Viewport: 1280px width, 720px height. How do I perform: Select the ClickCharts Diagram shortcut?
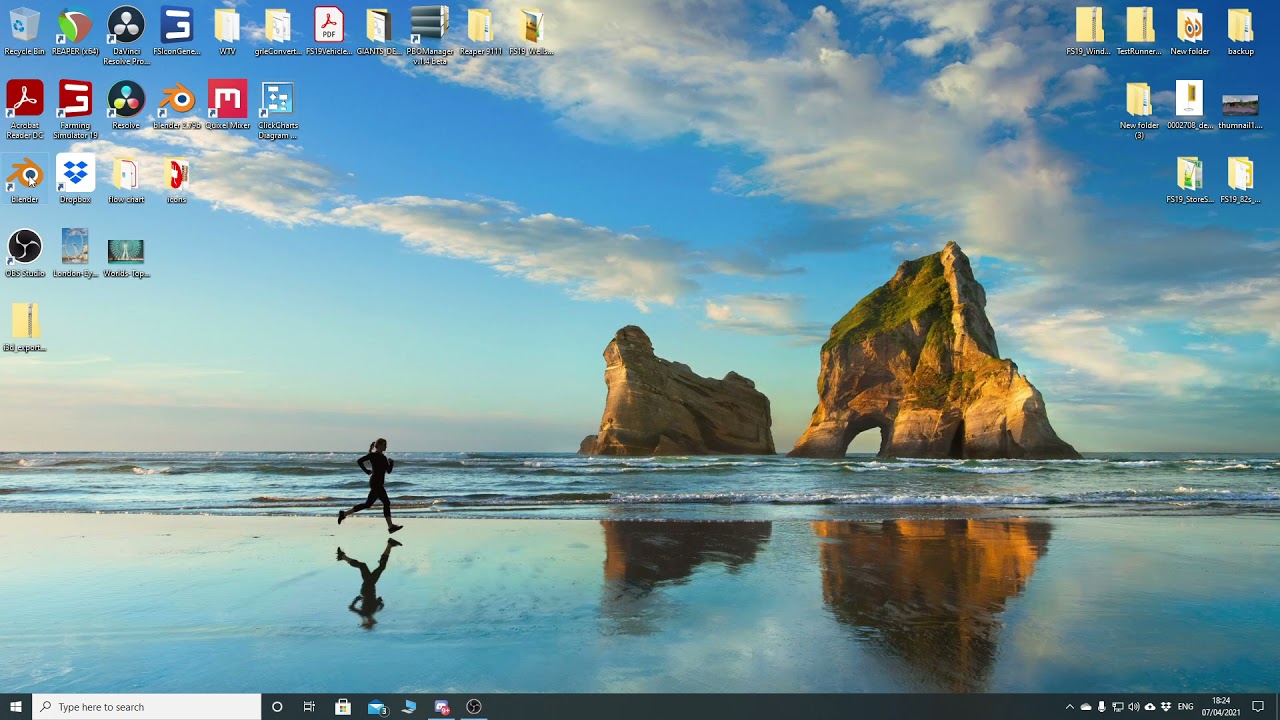(x=278, y=110)
